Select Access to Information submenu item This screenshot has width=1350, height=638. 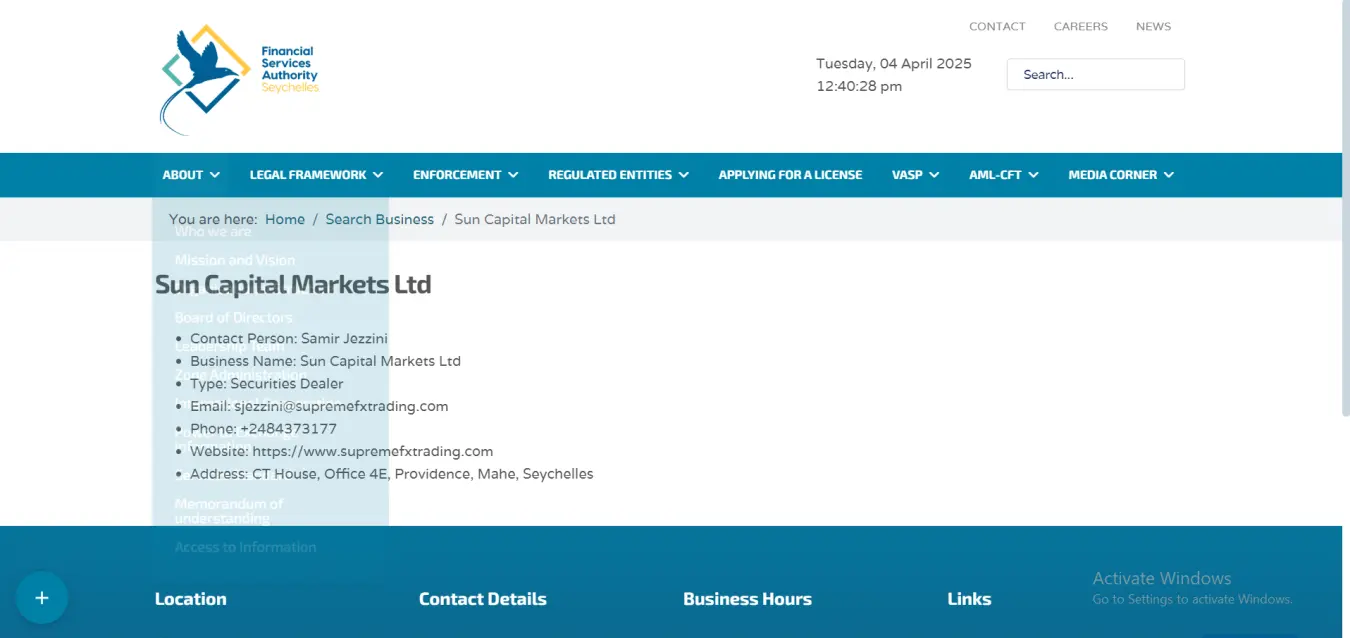coord(245,547)
